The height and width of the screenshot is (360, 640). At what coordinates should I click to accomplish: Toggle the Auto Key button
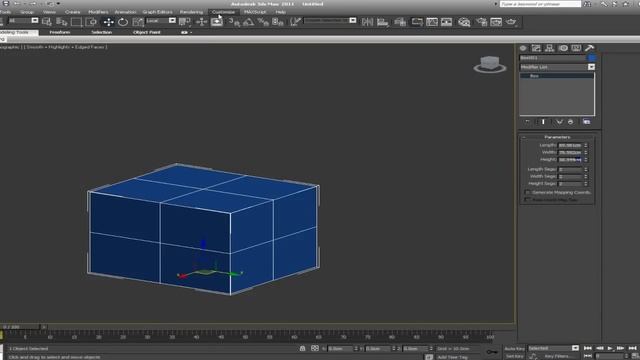(x=514, y=349)
